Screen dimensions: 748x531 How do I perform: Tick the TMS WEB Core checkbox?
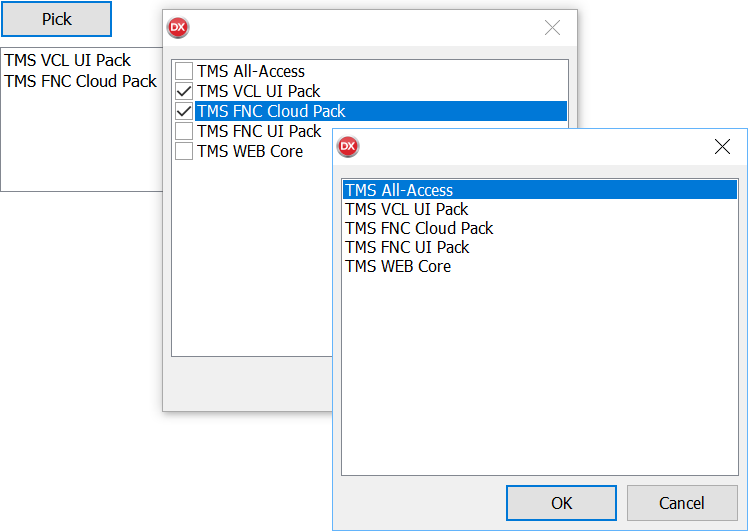[x=184, y=151]
